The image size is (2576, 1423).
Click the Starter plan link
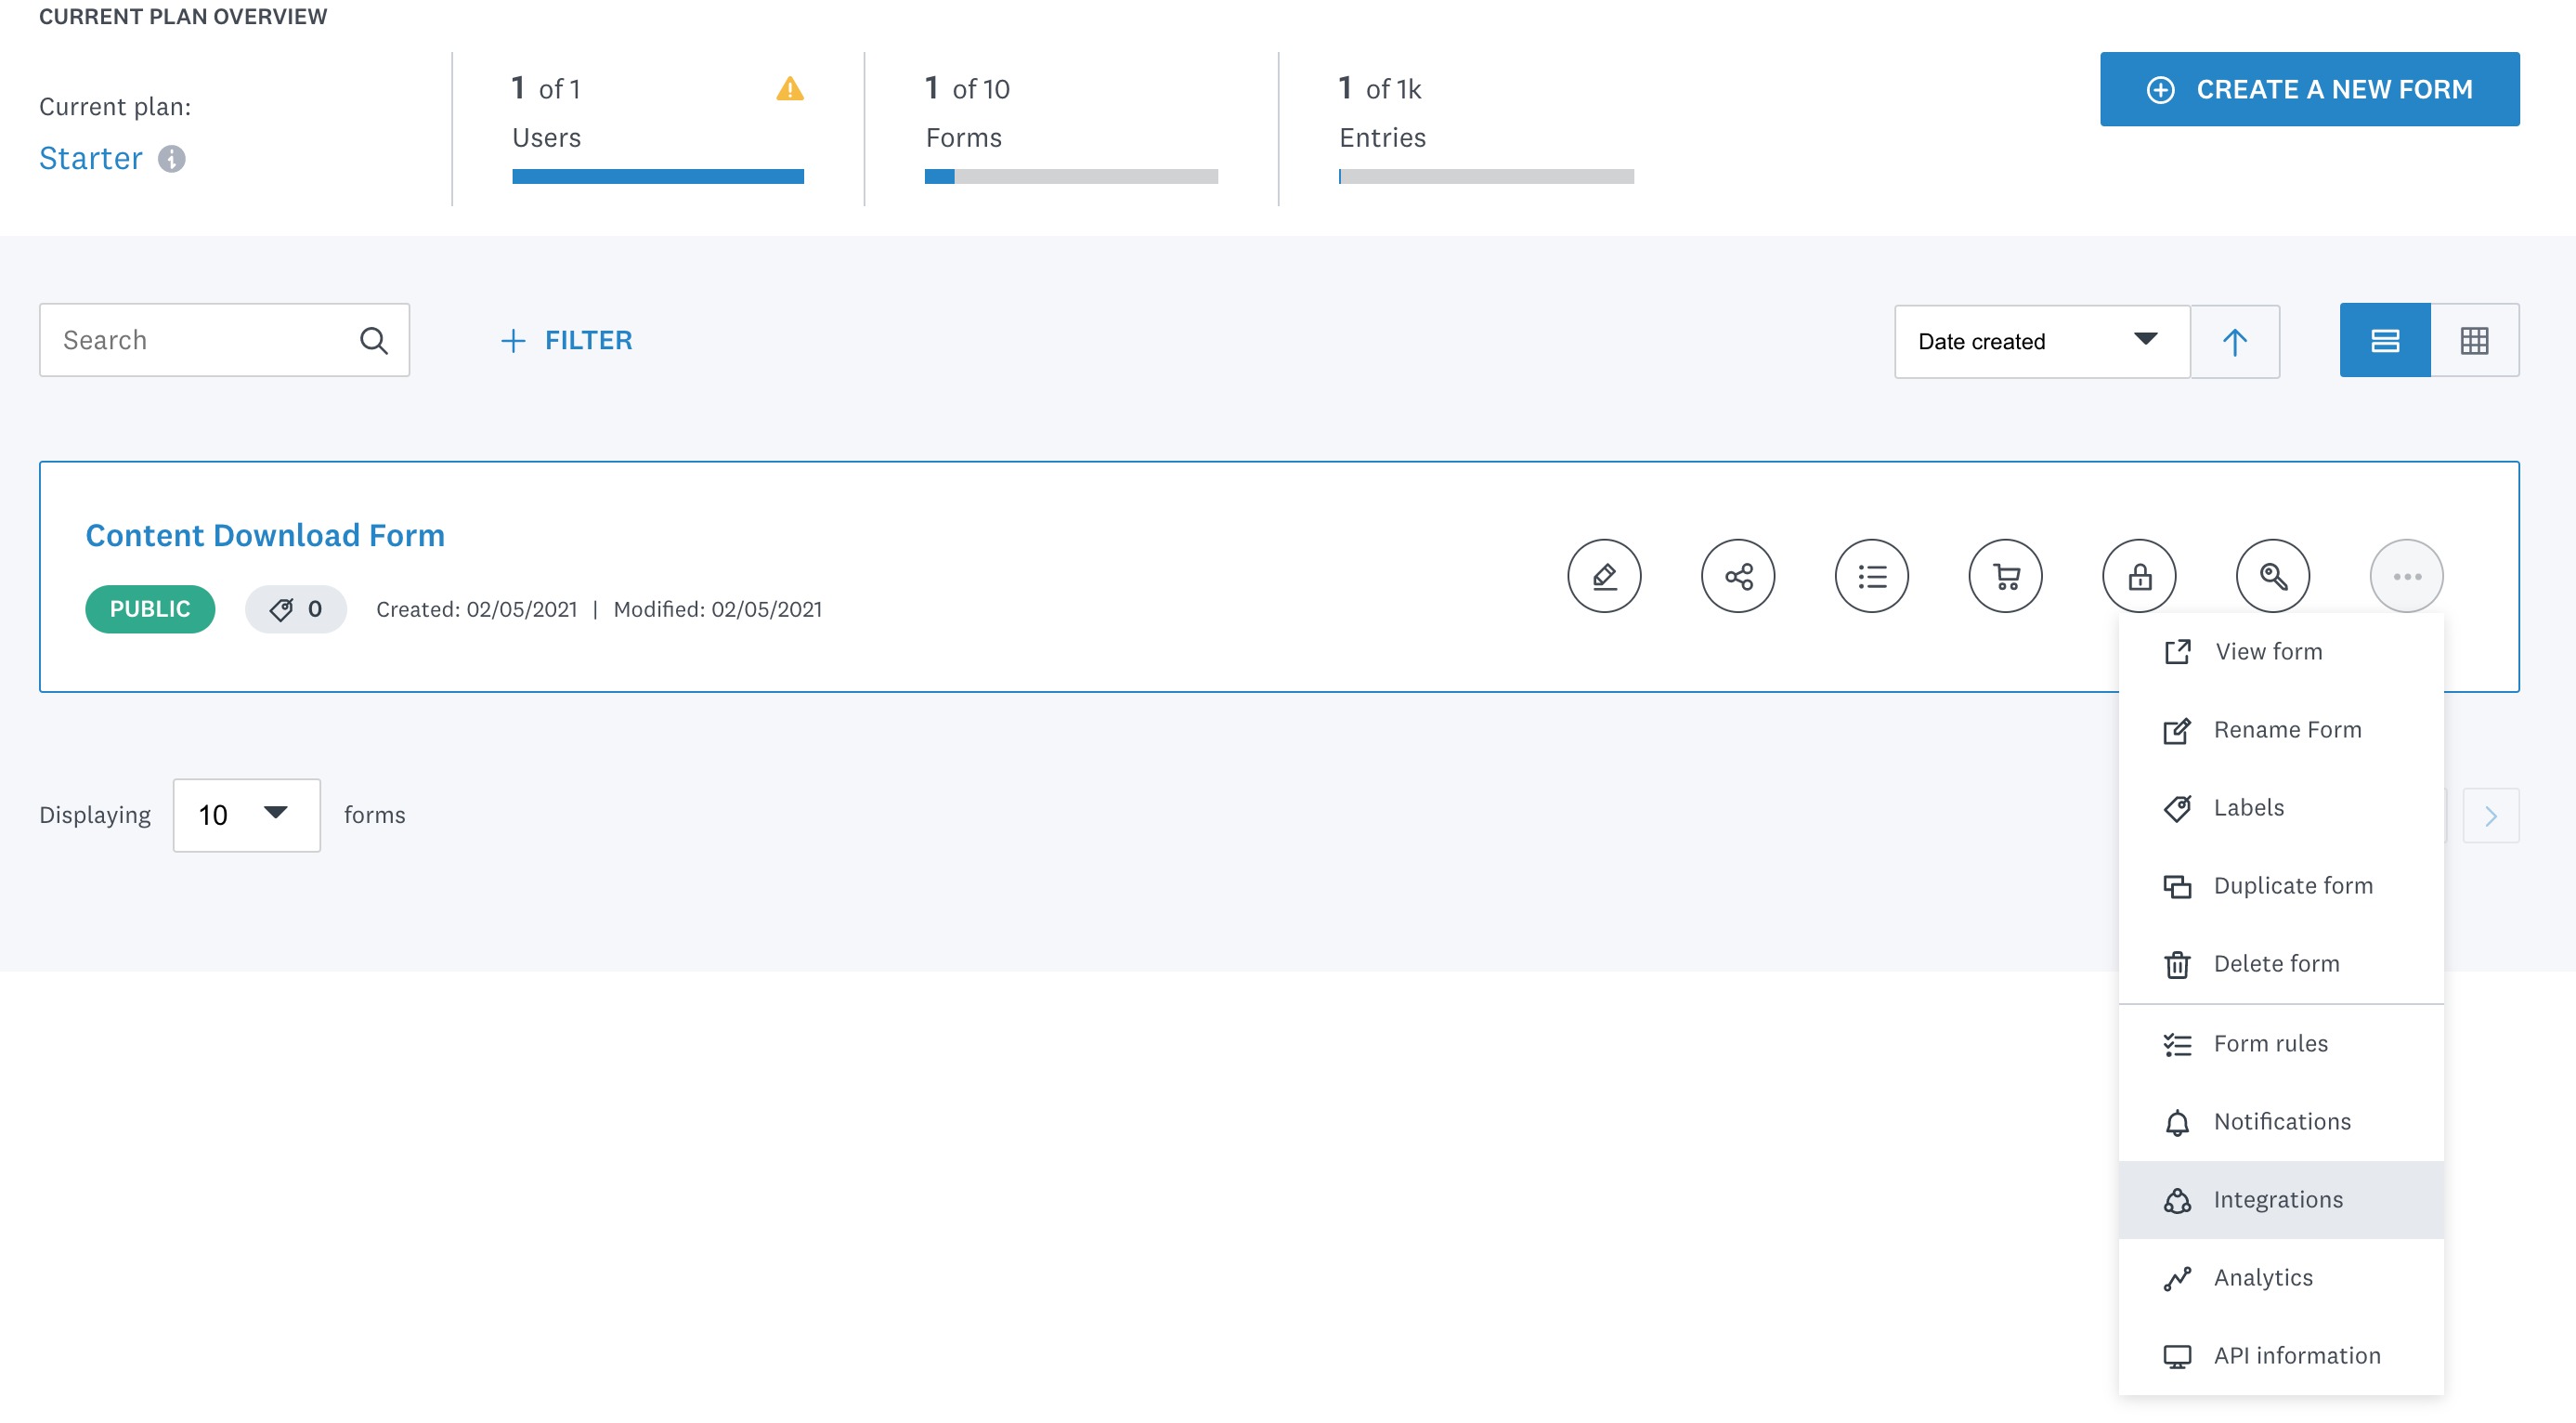[91, 158]
